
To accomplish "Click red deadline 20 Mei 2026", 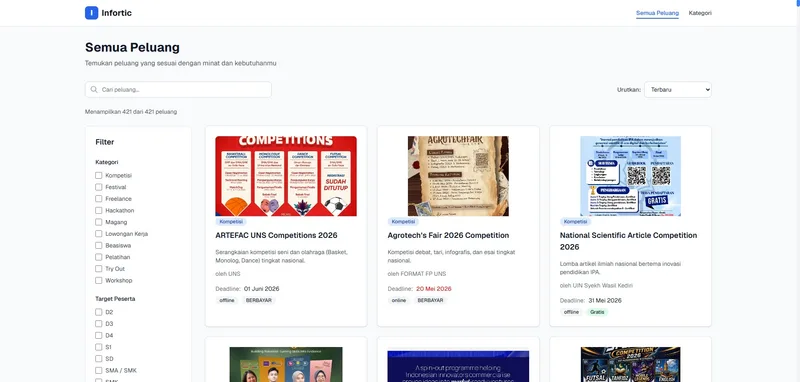I will [434, 289].
